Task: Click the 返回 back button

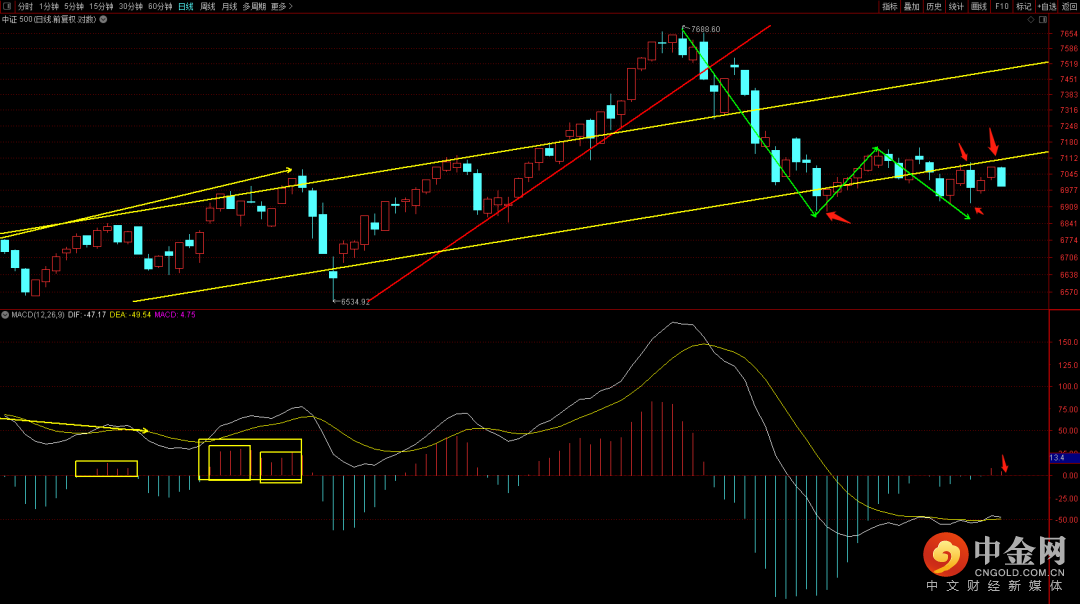Action: [1069, 6]
